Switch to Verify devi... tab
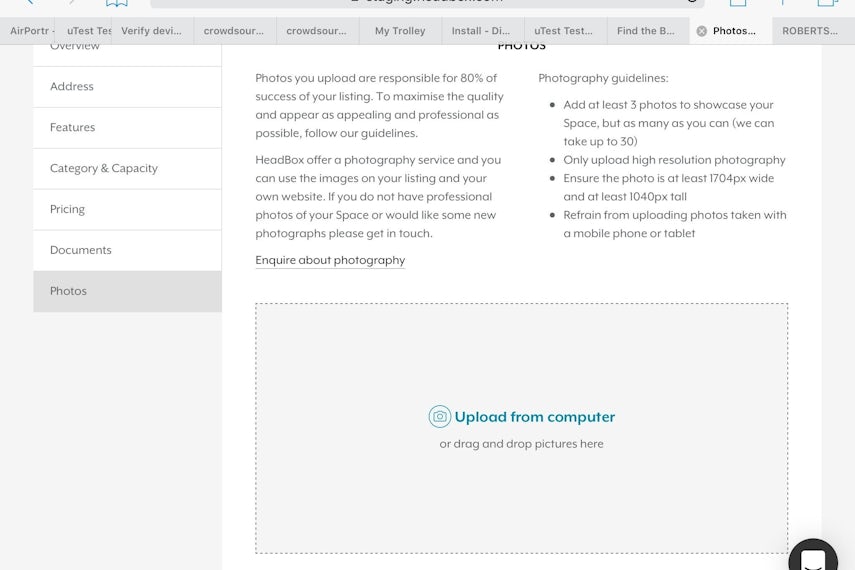 coord(152,31)
